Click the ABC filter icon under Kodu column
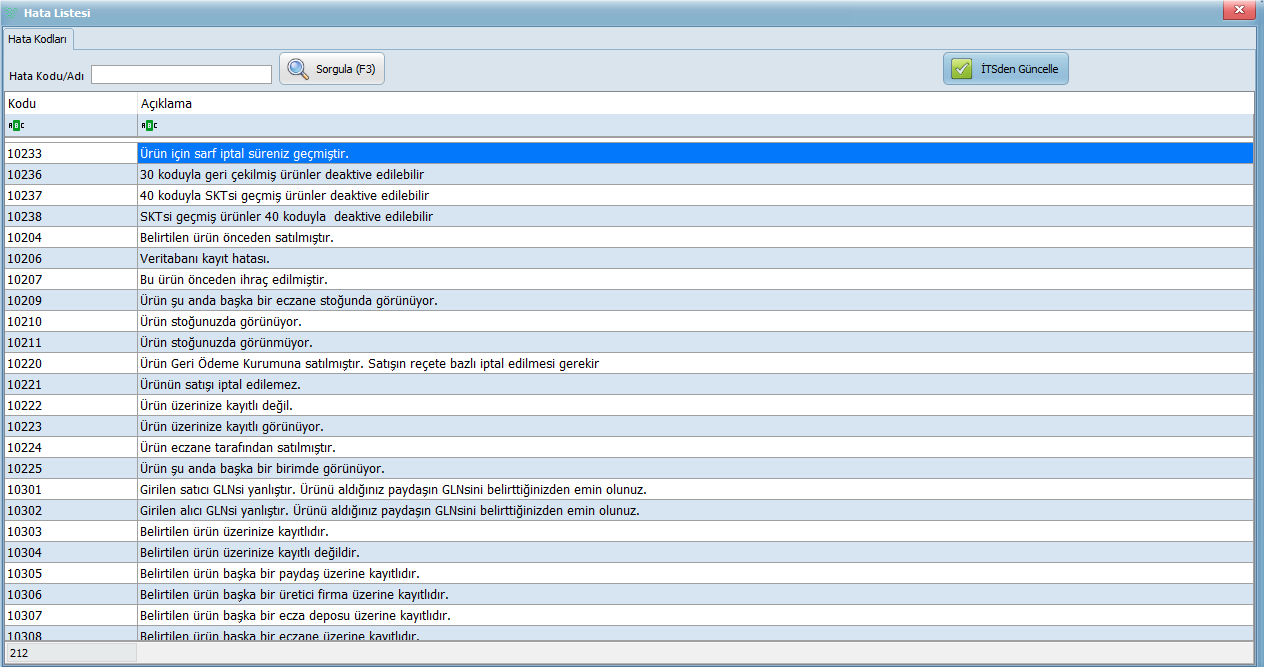Viewport: 1264px width, 667px height. coord(16,125)
